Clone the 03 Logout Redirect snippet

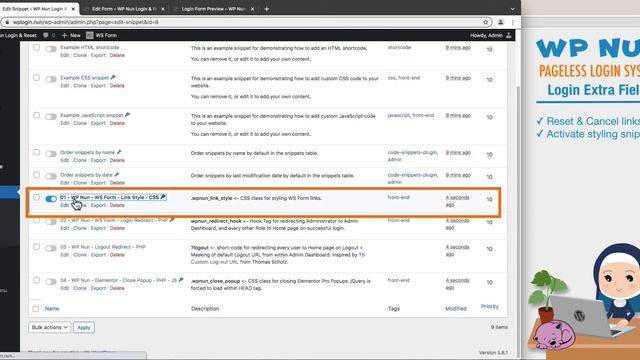pyautogui.click(x=80, y=255)
